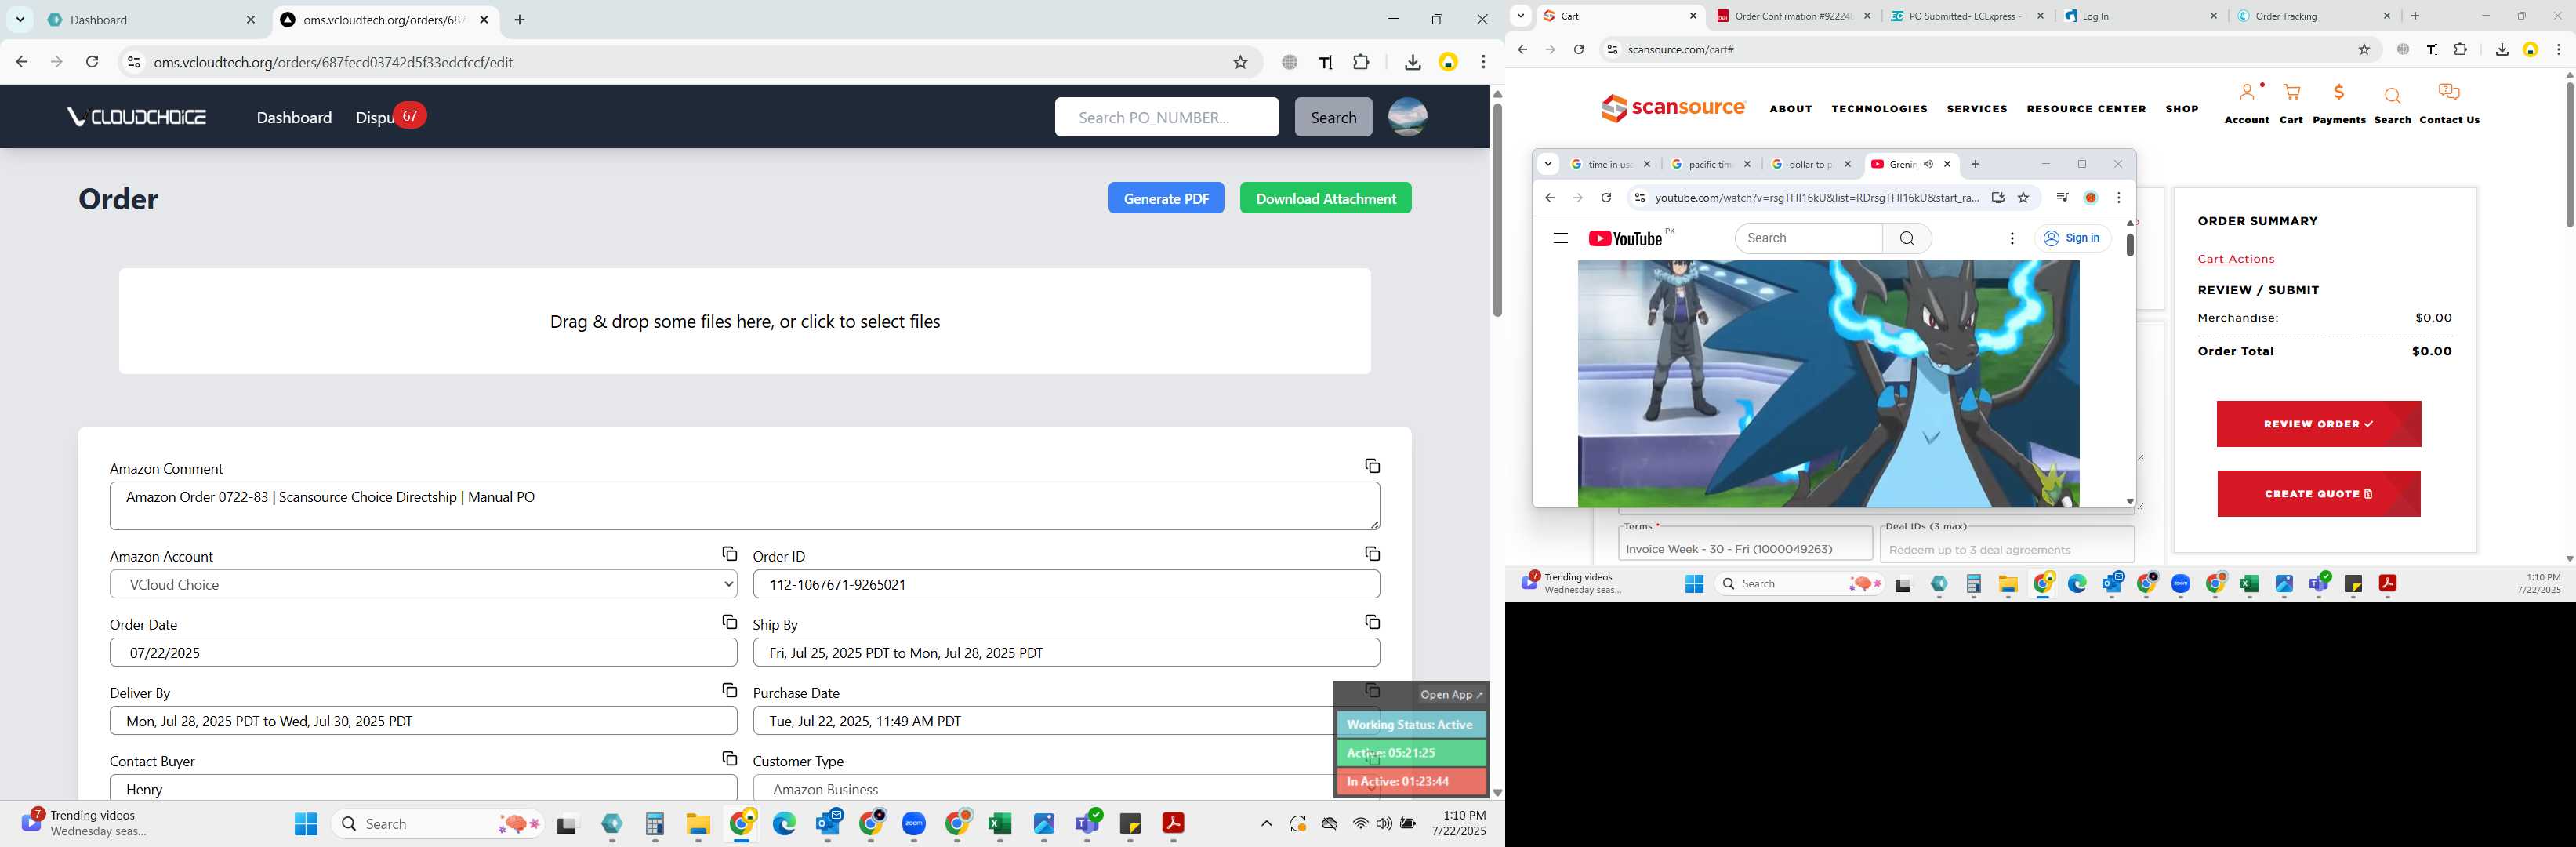Screen dimensions: 2576x847
Task: Switch to the 'dollar to p' Google tab
Action: [x=1811, y=164]
